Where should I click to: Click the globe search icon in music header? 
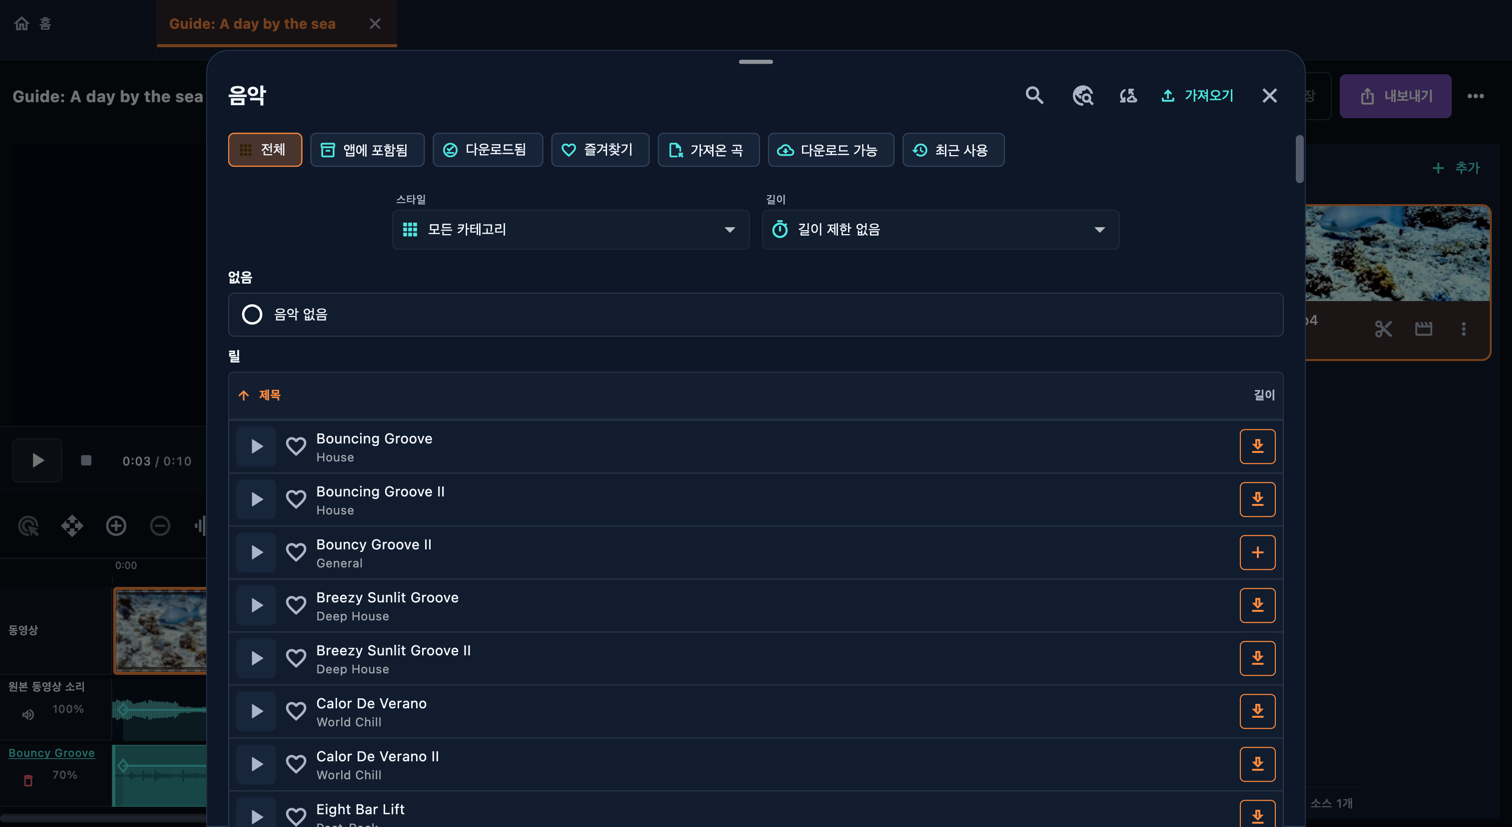pos(1083,95)
